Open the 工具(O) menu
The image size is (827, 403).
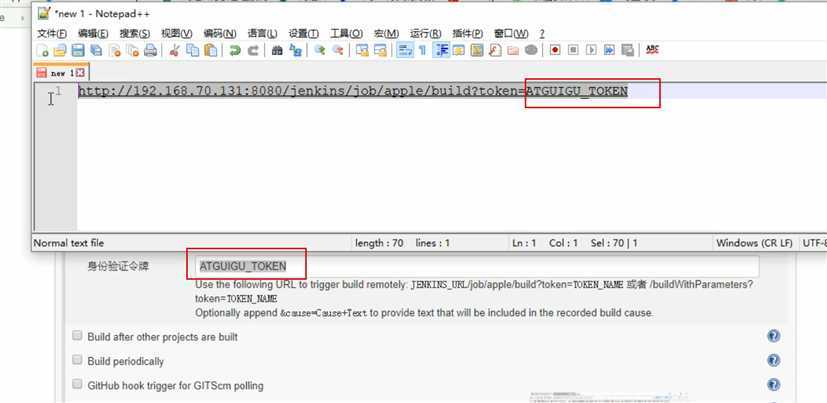pyautogui.click(x=347, y=34)
